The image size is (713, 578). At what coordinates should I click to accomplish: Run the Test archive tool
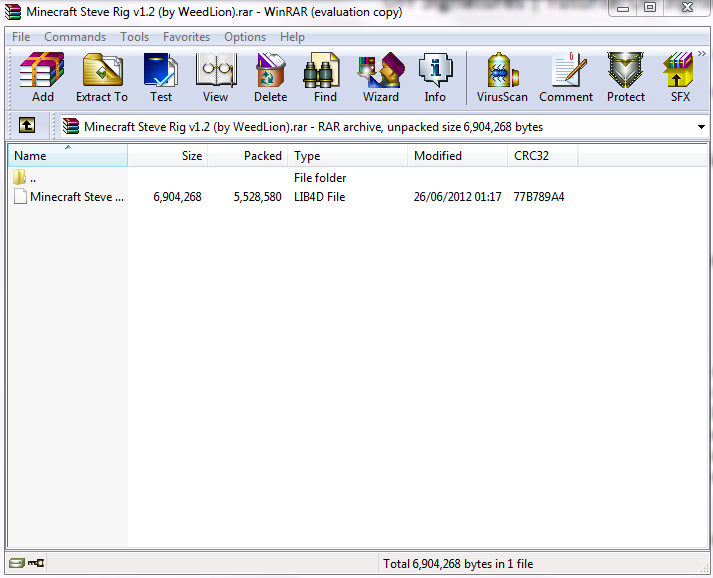(x=161, y=77)
